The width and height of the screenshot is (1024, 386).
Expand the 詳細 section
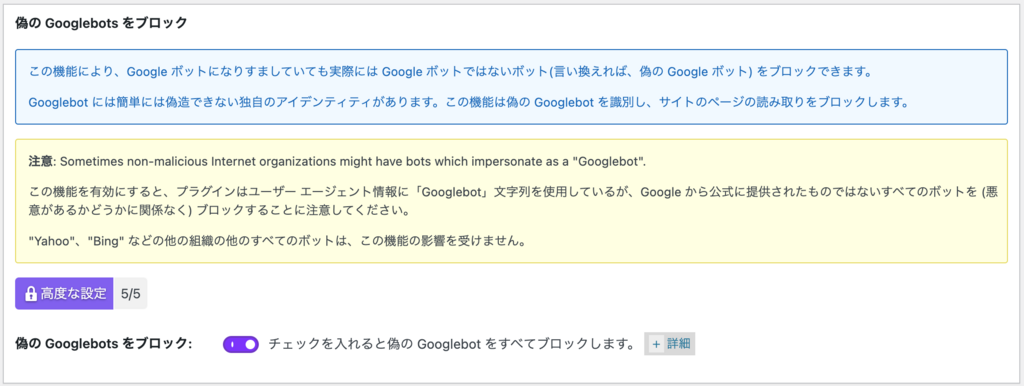[x=670, y=344]
